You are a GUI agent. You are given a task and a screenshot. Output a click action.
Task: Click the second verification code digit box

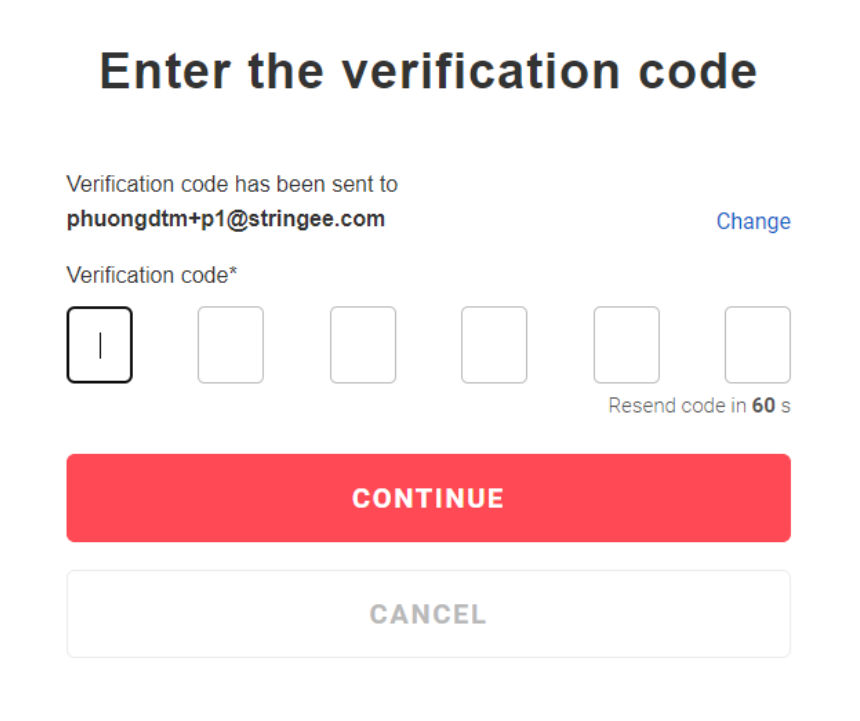tap(231, 345)
